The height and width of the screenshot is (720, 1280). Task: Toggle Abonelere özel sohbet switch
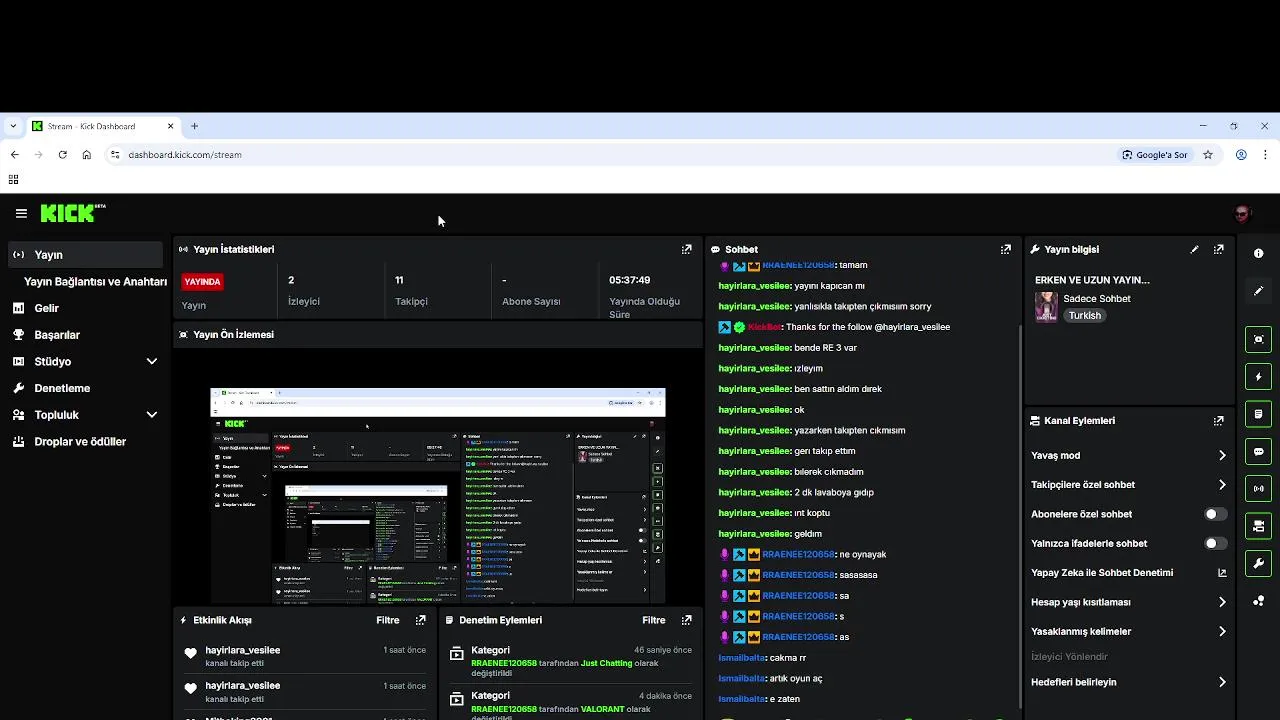[1215, 514]
